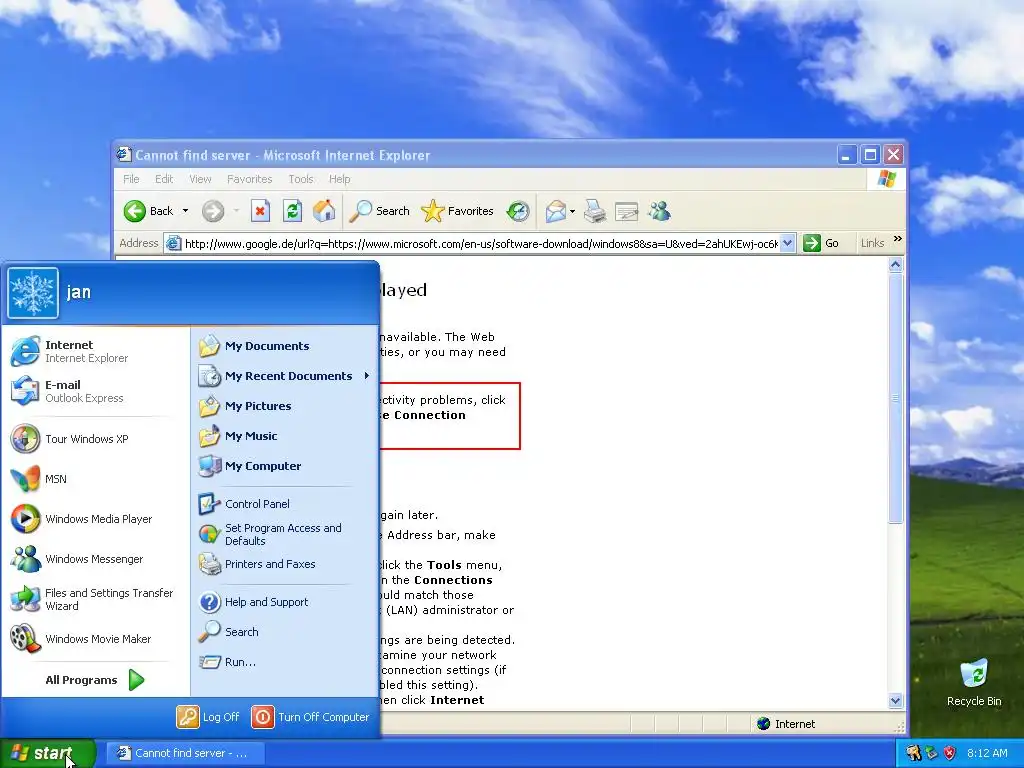Click the scroll up arrow of page
Viewport: 1024px width, 768px height.
[896, 264]
